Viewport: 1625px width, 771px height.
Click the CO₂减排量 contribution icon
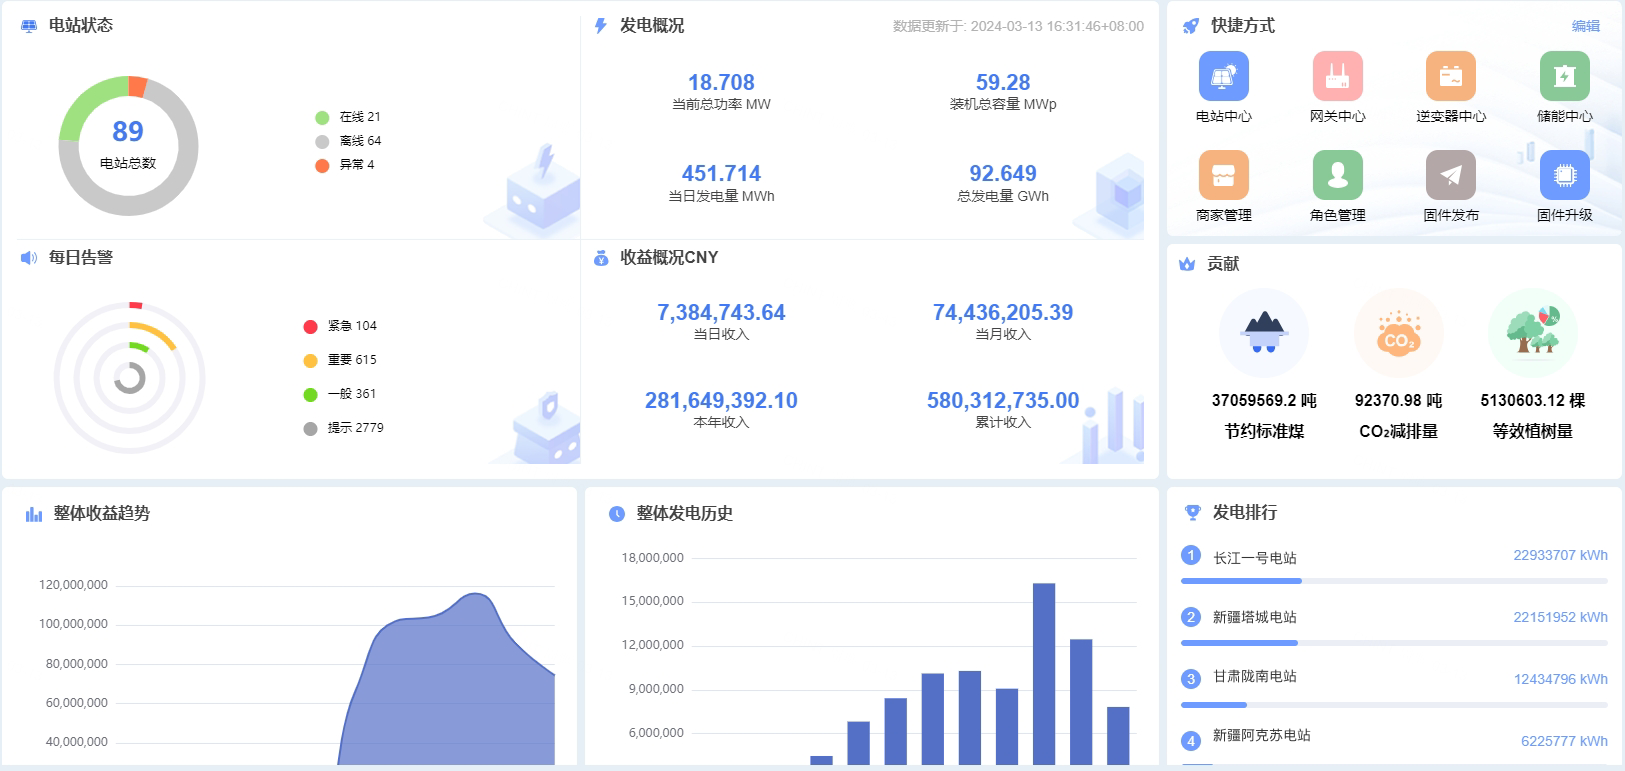1398,334
